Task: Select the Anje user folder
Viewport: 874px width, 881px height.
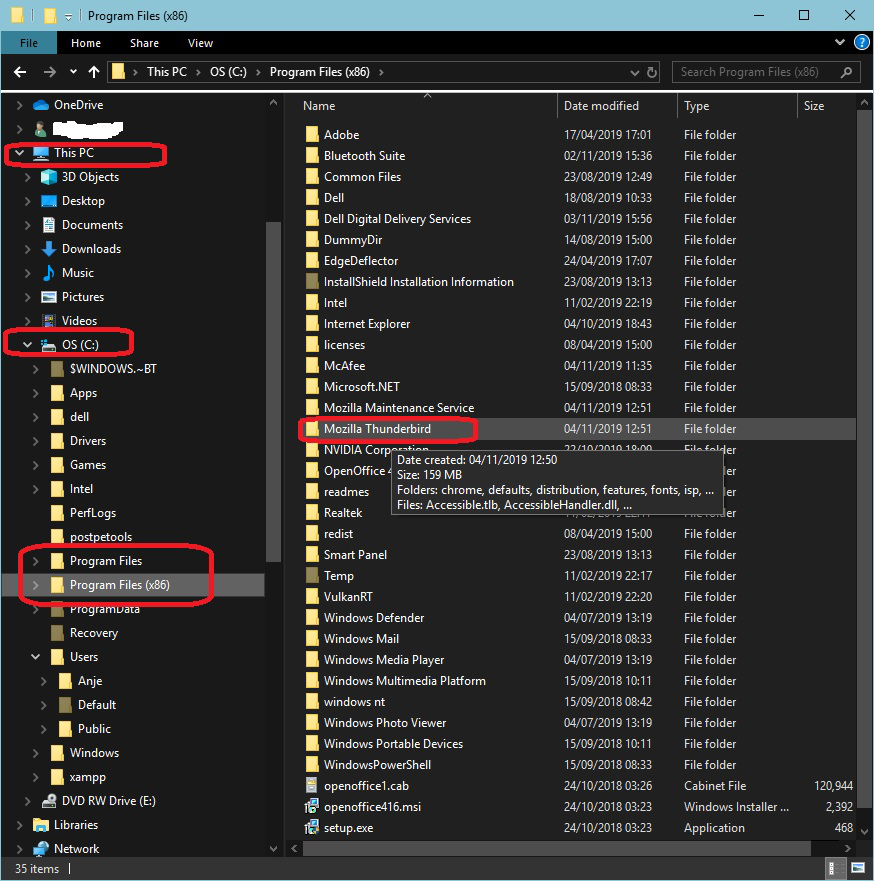Action: click(x=89, y=681)
